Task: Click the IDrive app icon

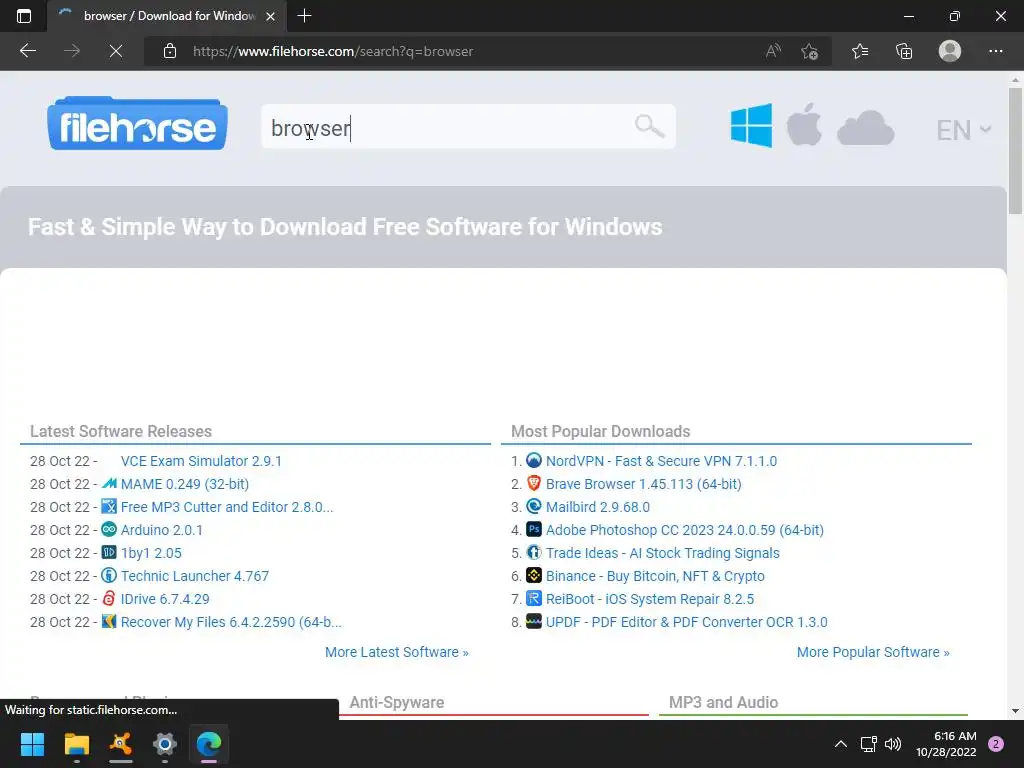Action: (x=109, y=598)
